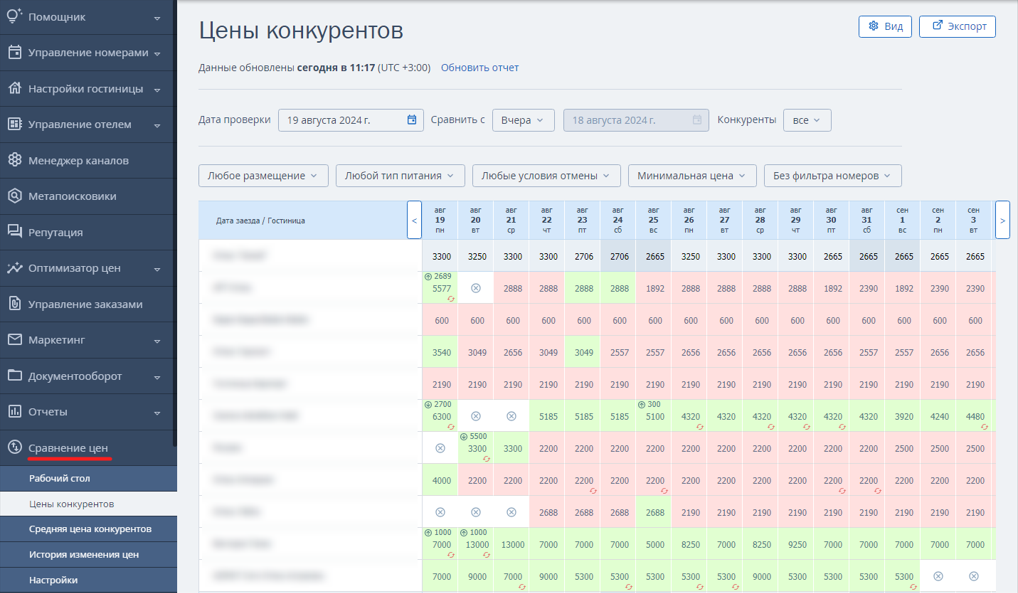The height and width of the screenshot is (593, 1018).
Task: Open История изменения цен submenu item
Action: (x=88, y=554)
